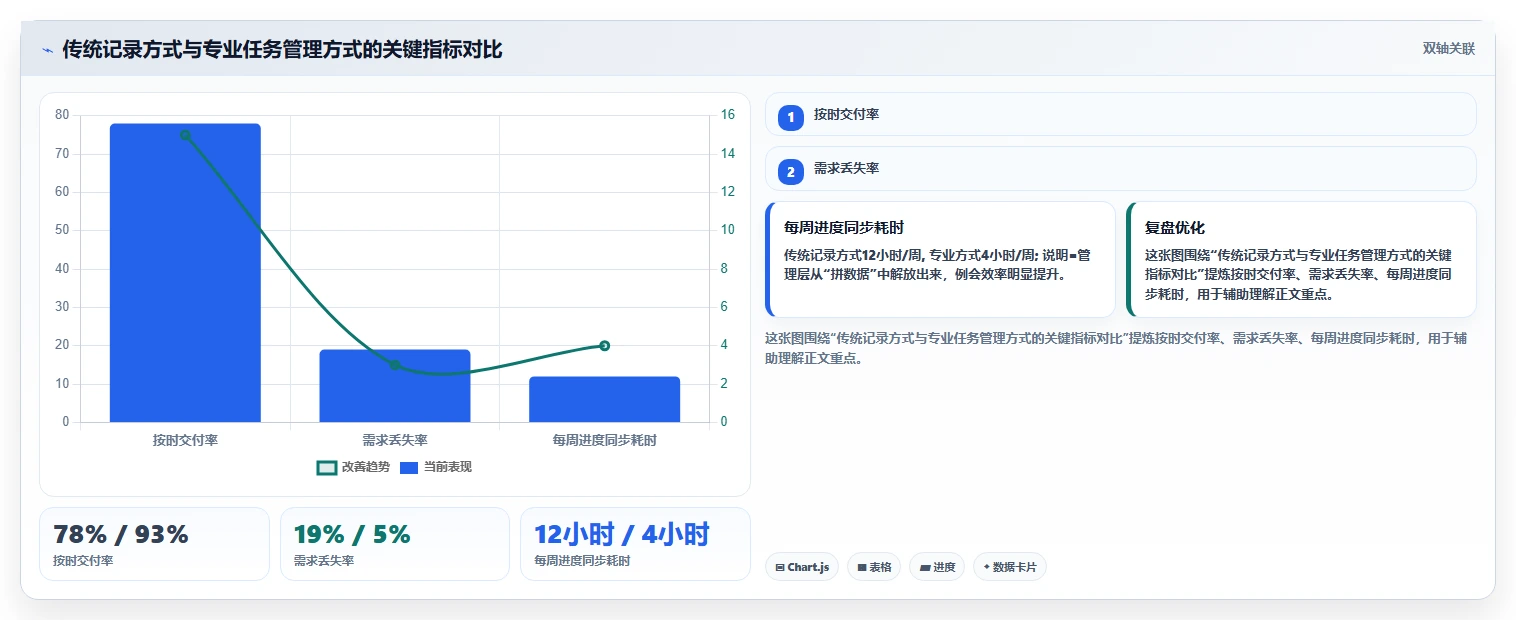Open the 每周进度同步耗时 info card
This screenshot has height=620, width=1516.
(x=940, y=259)
